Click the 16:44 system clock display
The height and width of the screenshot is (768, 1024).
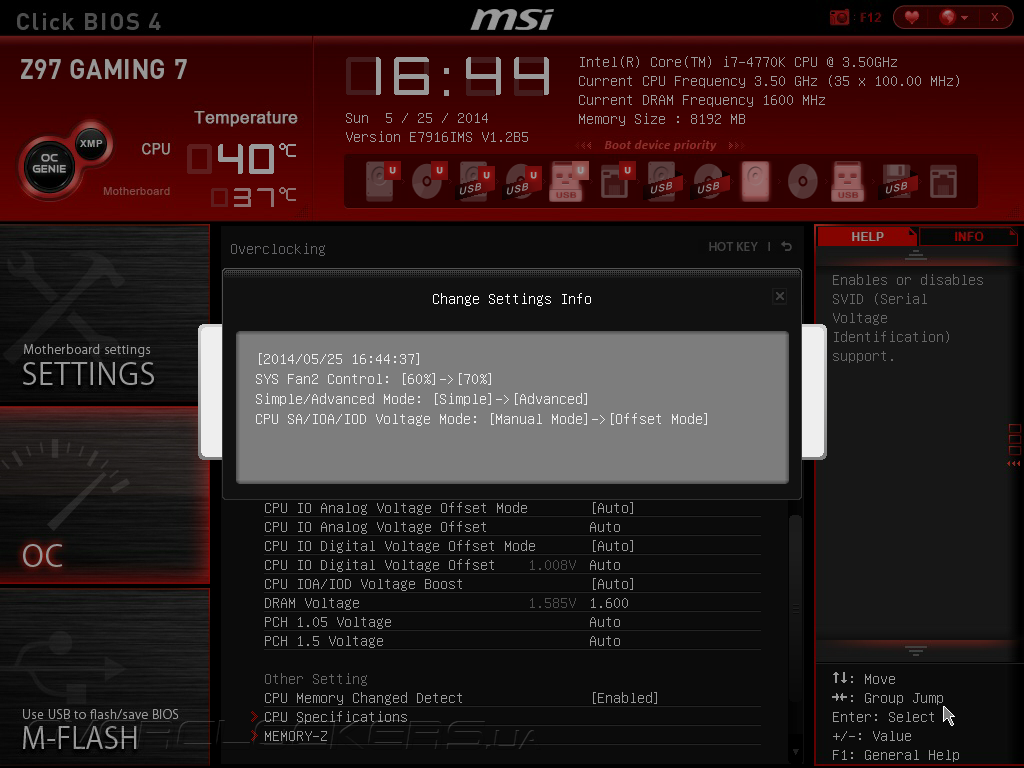[x=449, y=76]
